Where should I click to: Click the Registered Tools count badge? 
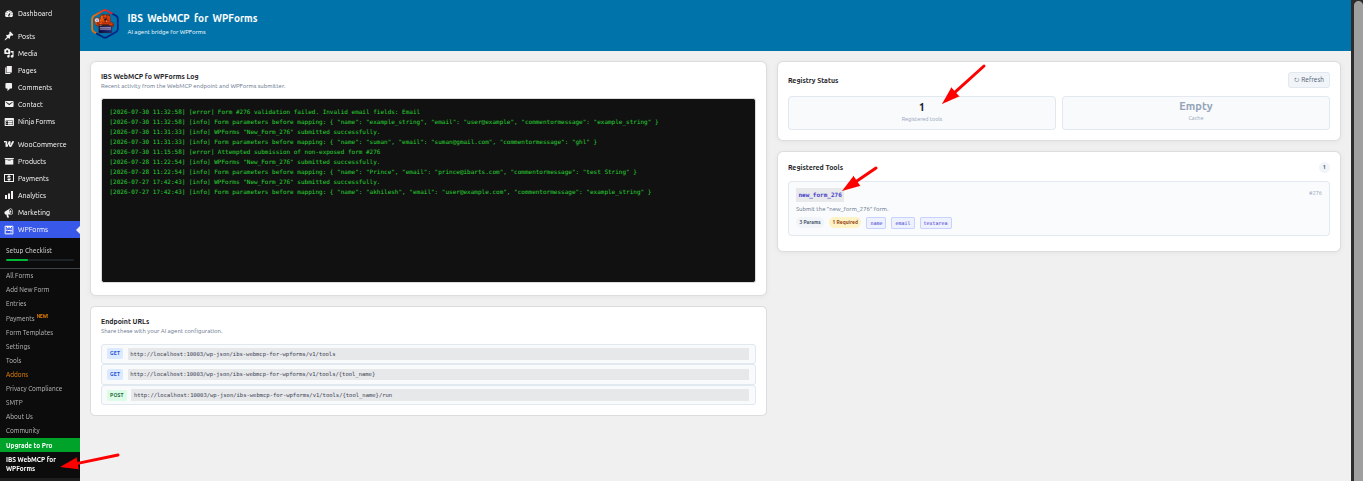click(x=1324, y=168)
